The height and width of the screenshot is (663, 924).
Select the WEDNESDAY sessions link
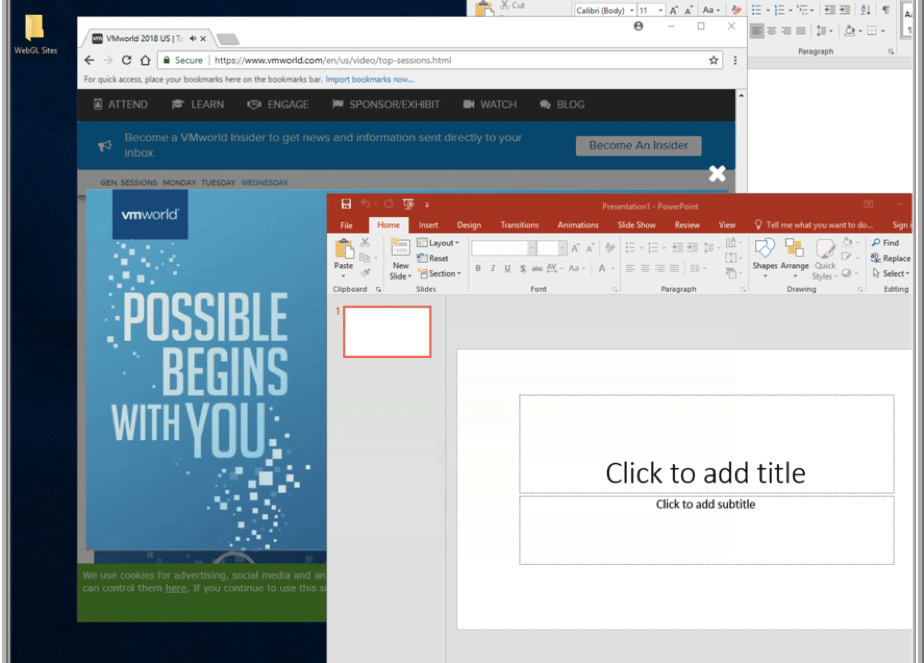[x=265, y=183]
